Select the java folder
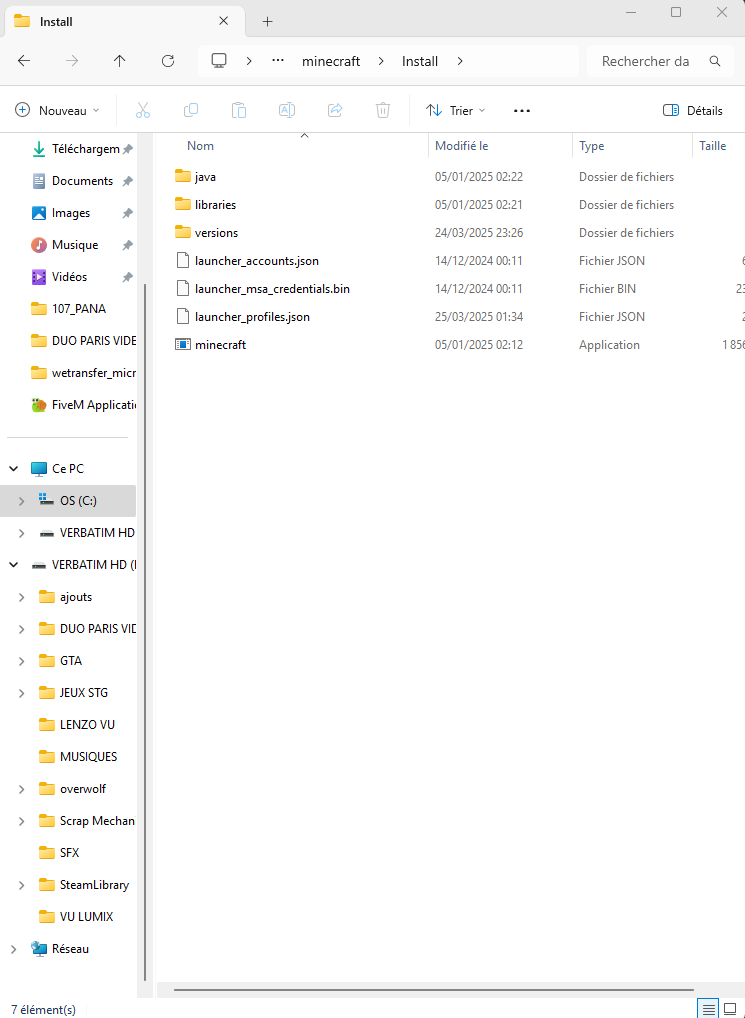 coord(205,177)
